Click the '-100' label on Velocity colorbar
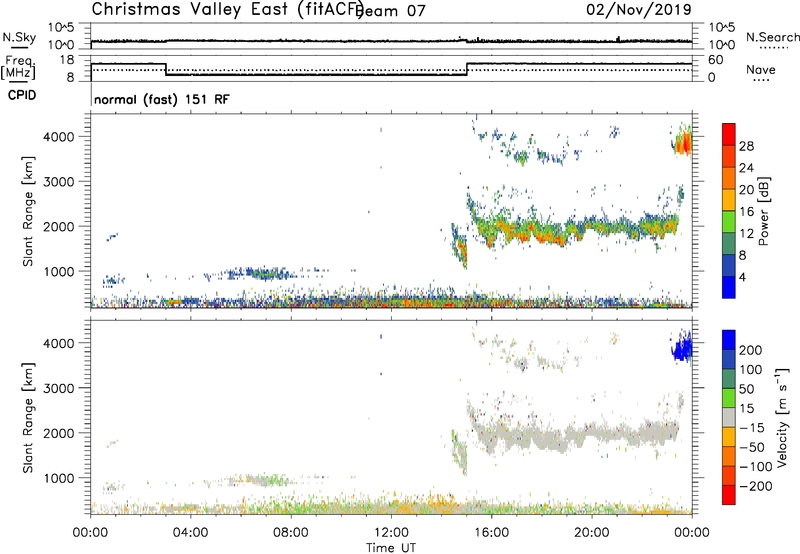This screenshot has height=554, width=800. pyautogui.click(x=755, y=466)
